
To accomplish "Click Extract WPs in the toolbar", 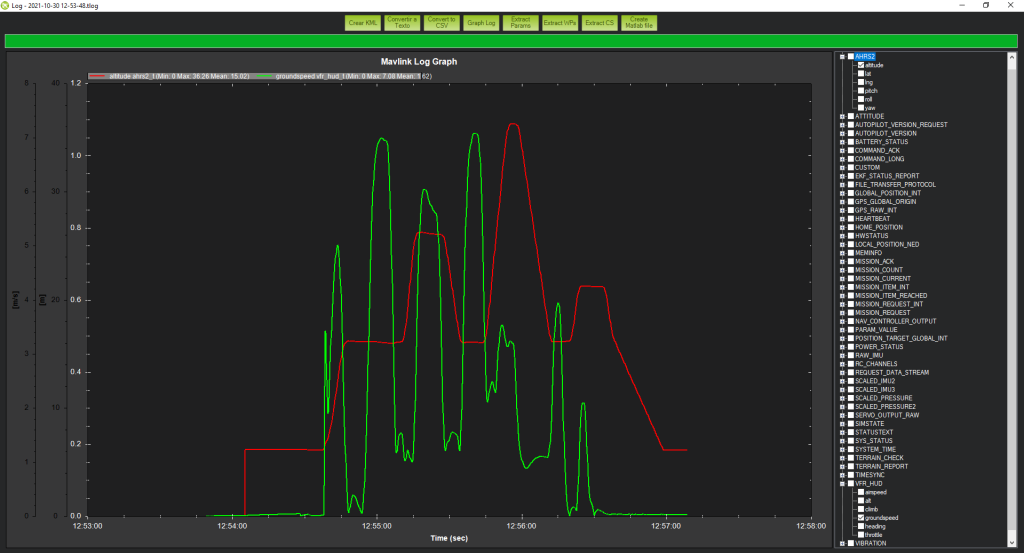I will 558,22.
